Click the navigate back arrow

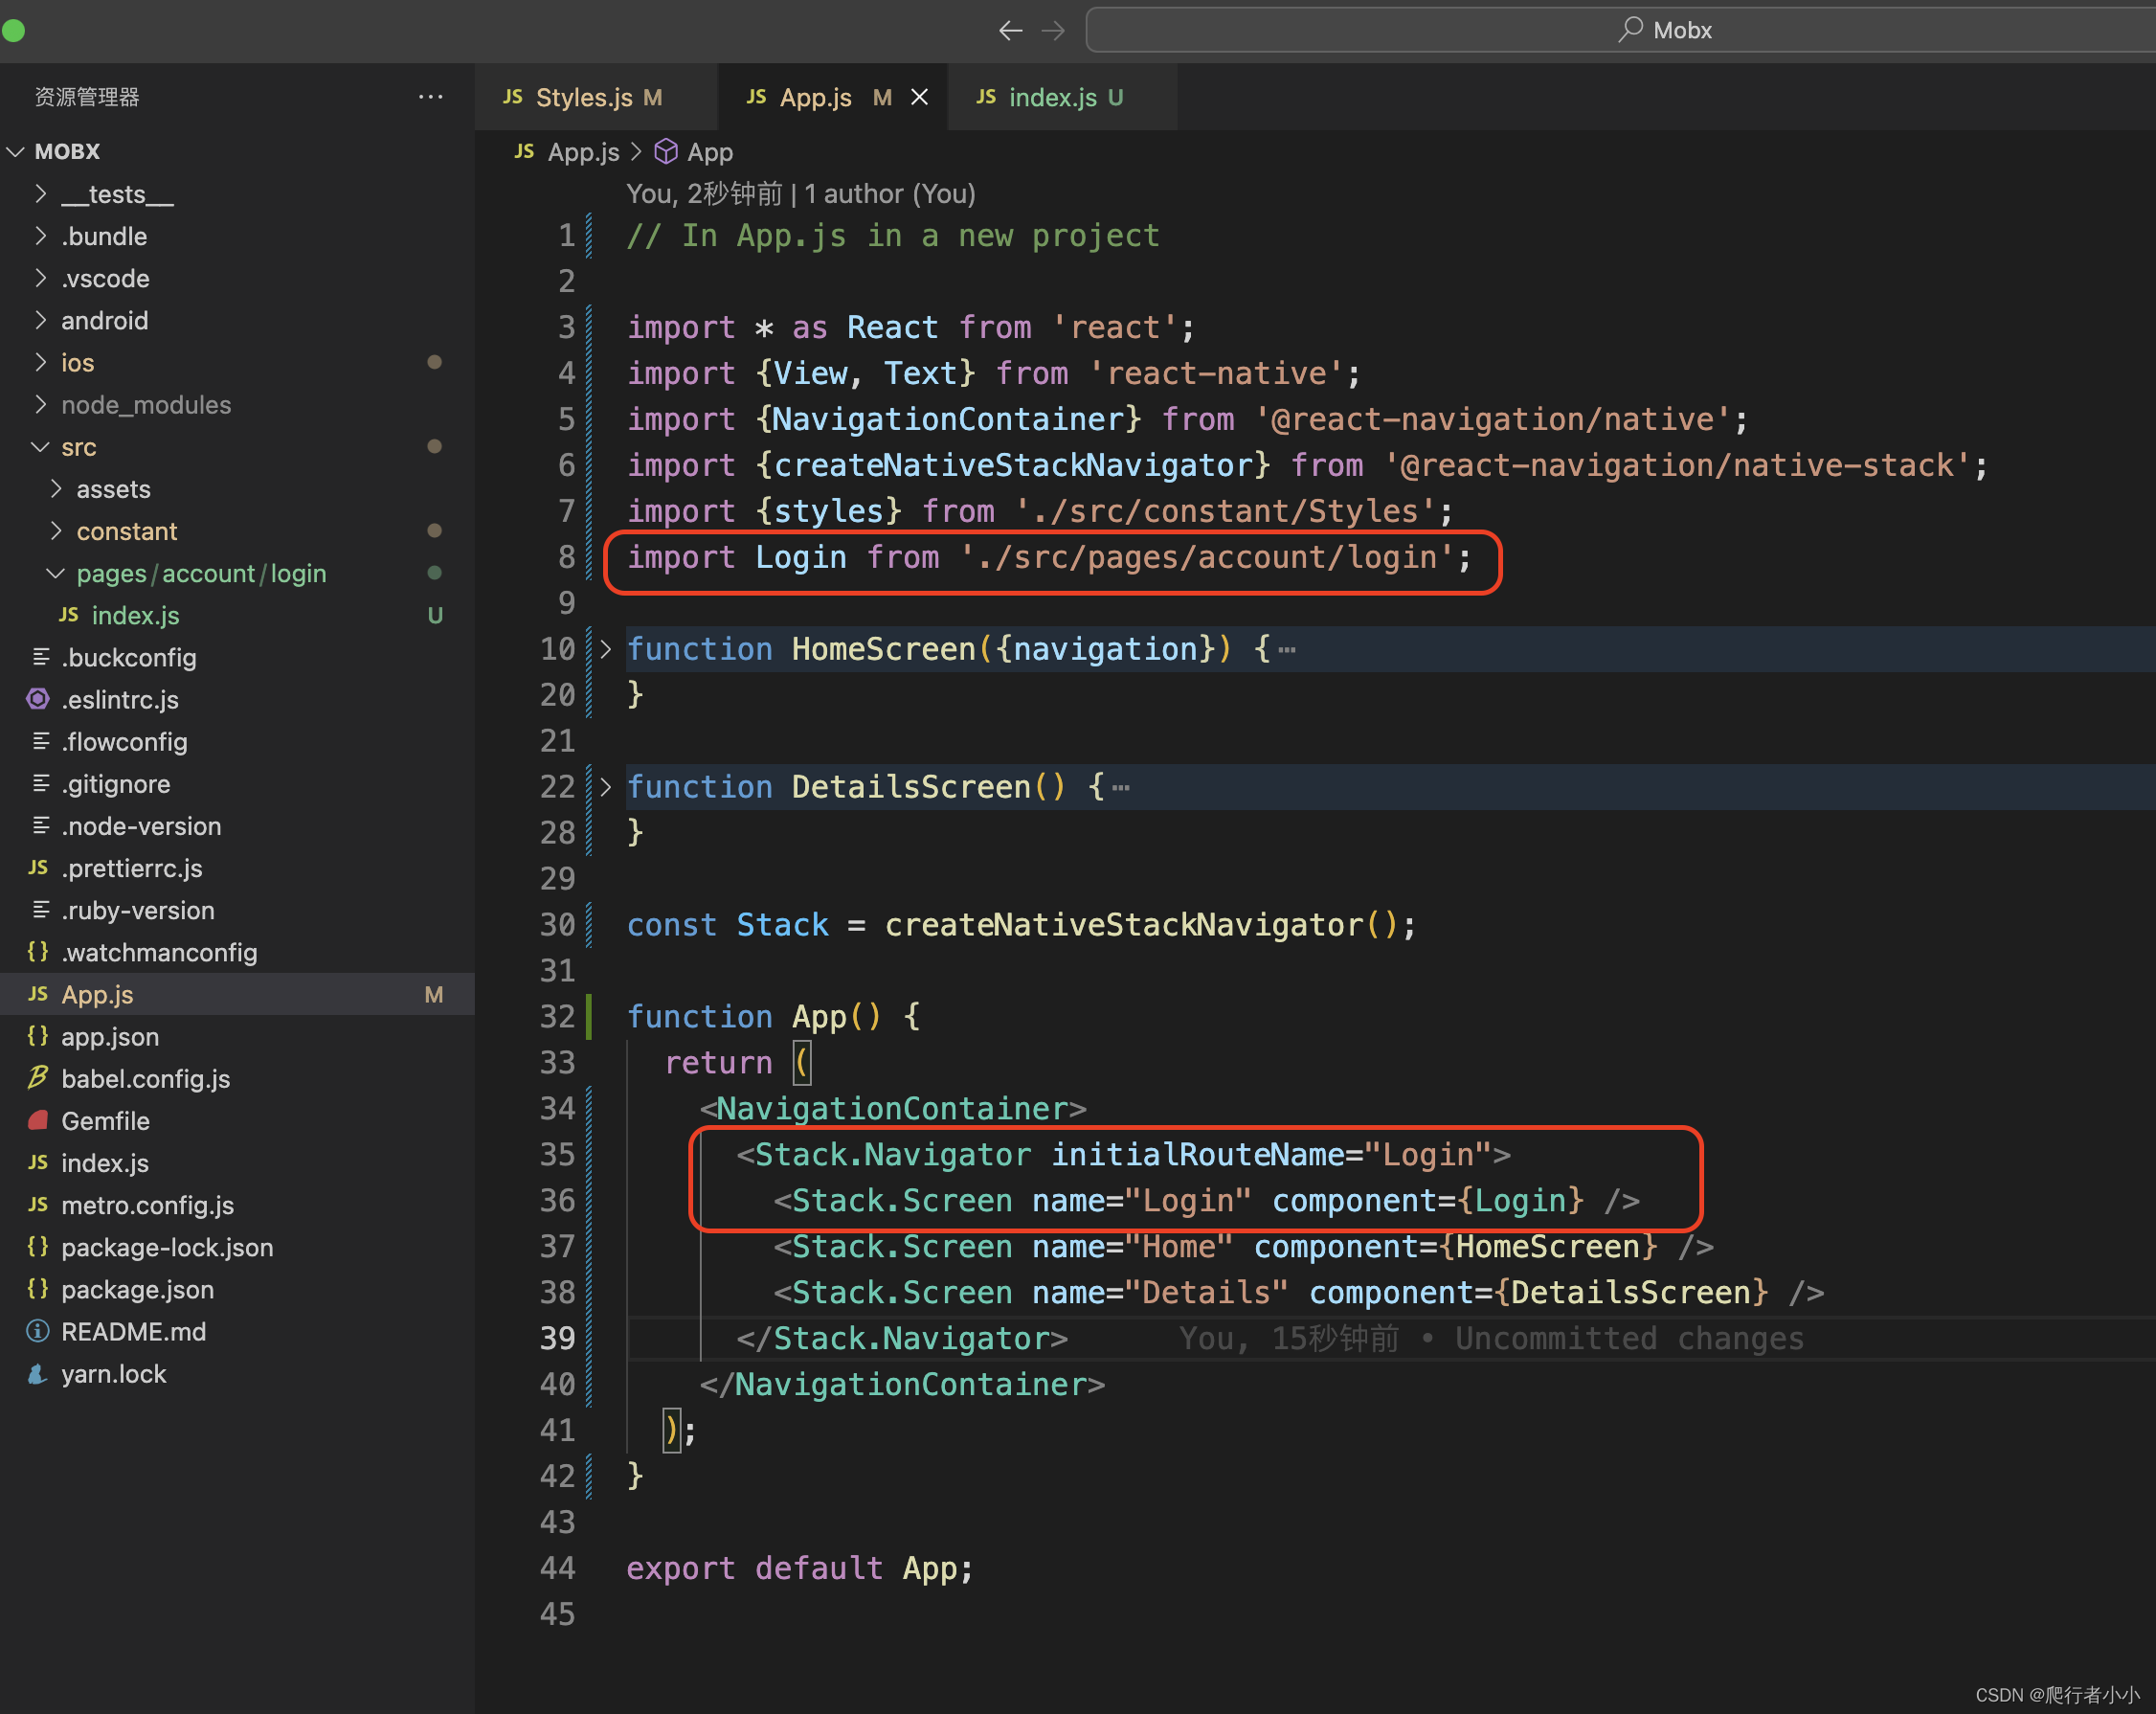click(x=1010, y=30)
